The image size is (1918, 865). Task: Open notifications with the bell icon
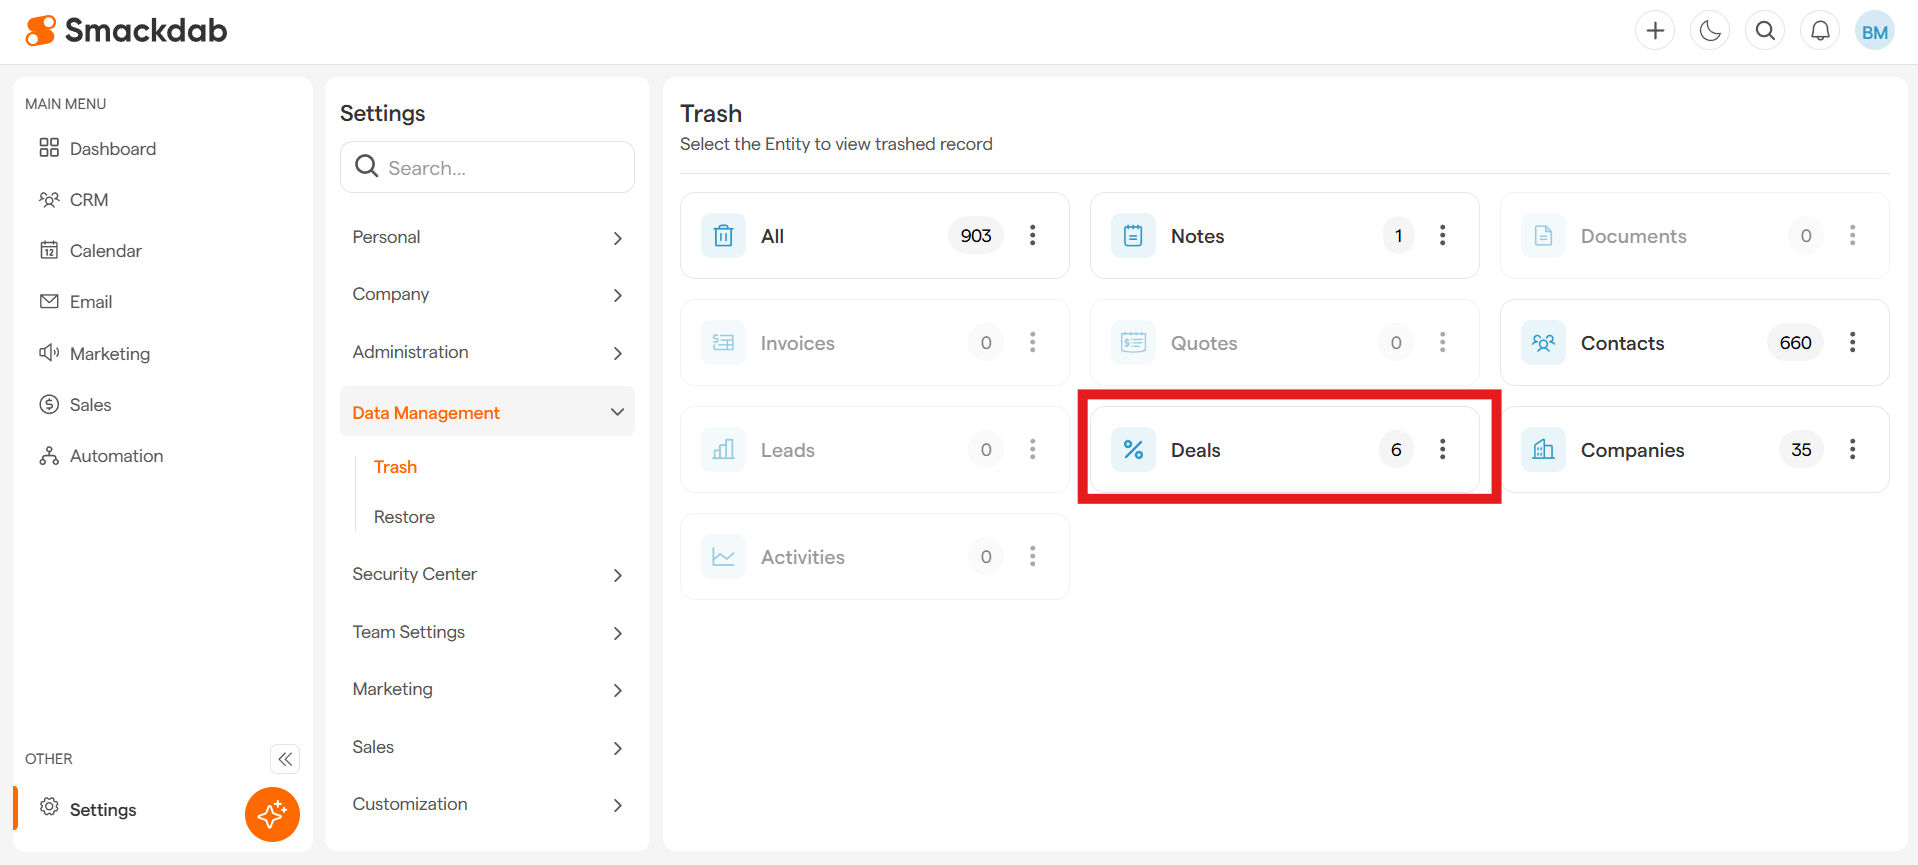[1820, 31]
